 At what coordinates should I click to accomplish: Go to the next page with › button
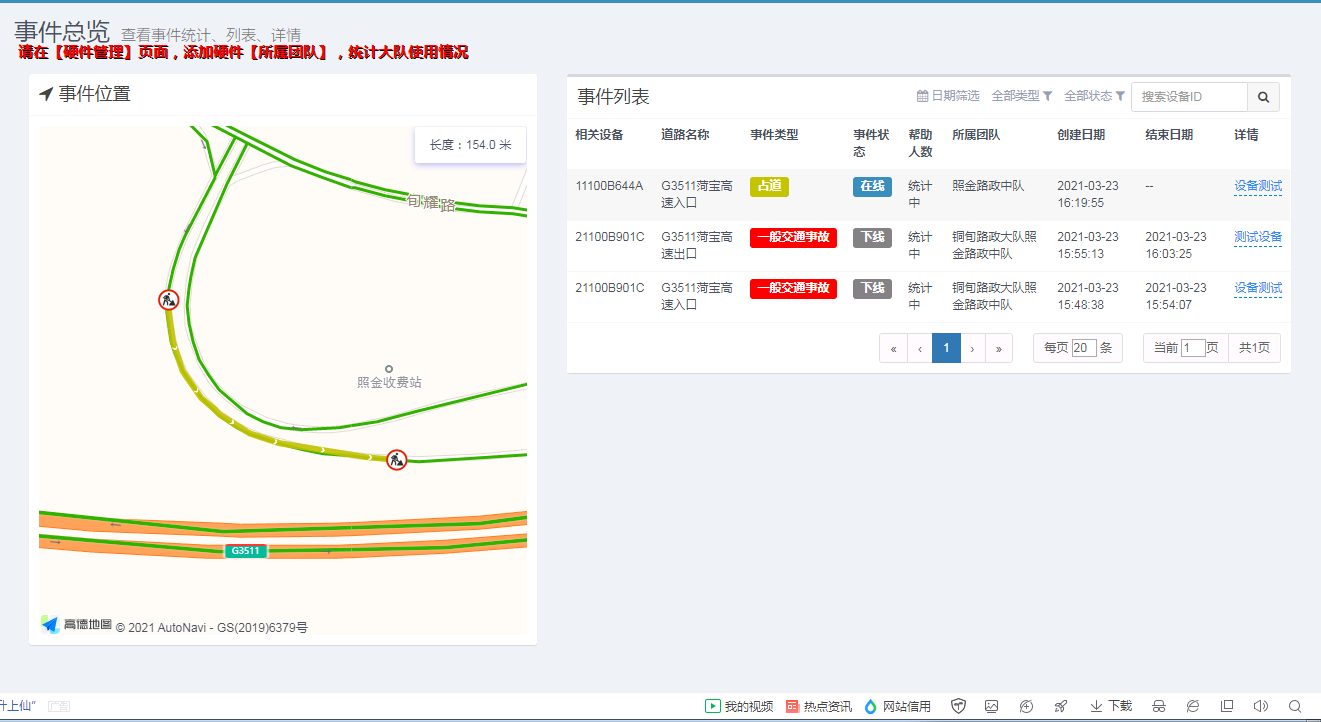972,348
